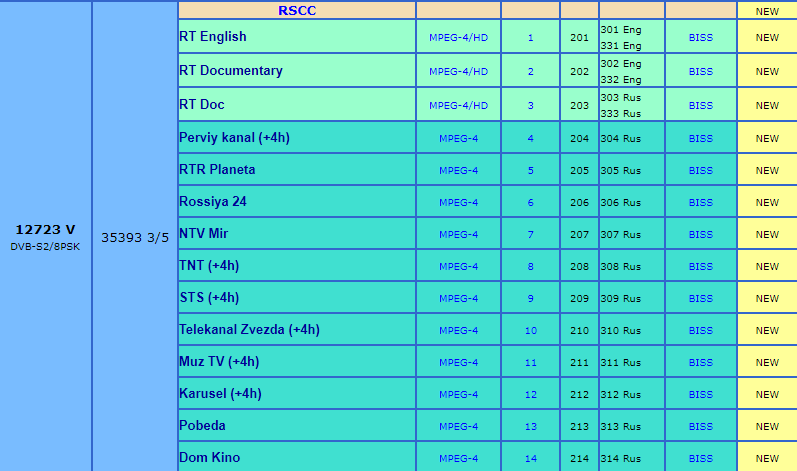Click the RSCC provider link

tap(299, 10)
